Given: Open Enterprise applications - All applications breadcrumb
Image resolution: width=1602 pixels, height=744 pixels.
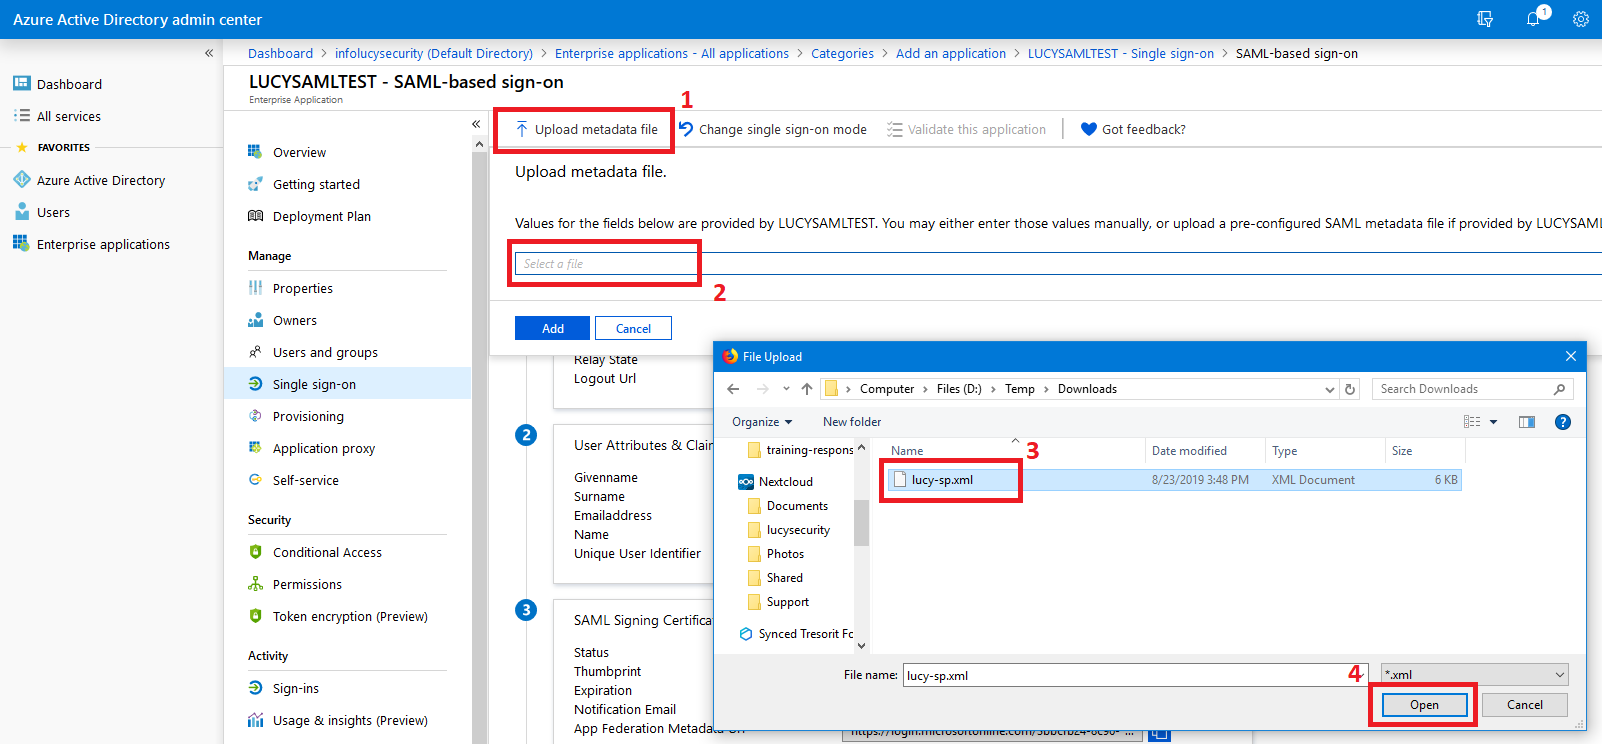Looking at the screenshot, I should pos(672,53).
